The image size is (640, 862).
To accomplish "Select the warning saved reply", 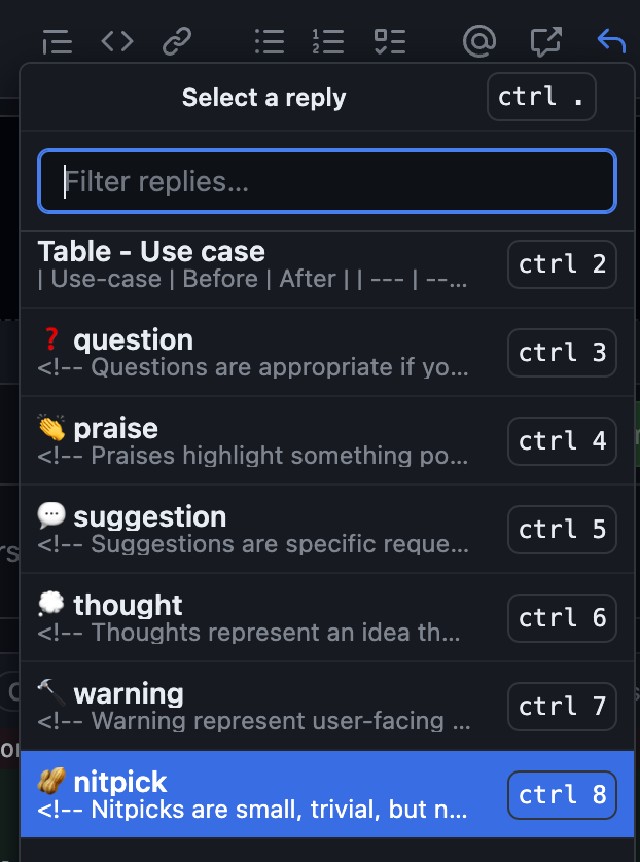I will [327, 706].
